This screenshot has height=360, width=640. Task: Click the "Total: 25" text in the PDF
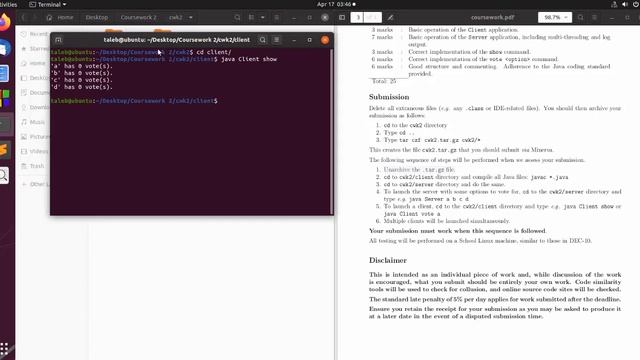pyautogui.click(x=384, y=81)
